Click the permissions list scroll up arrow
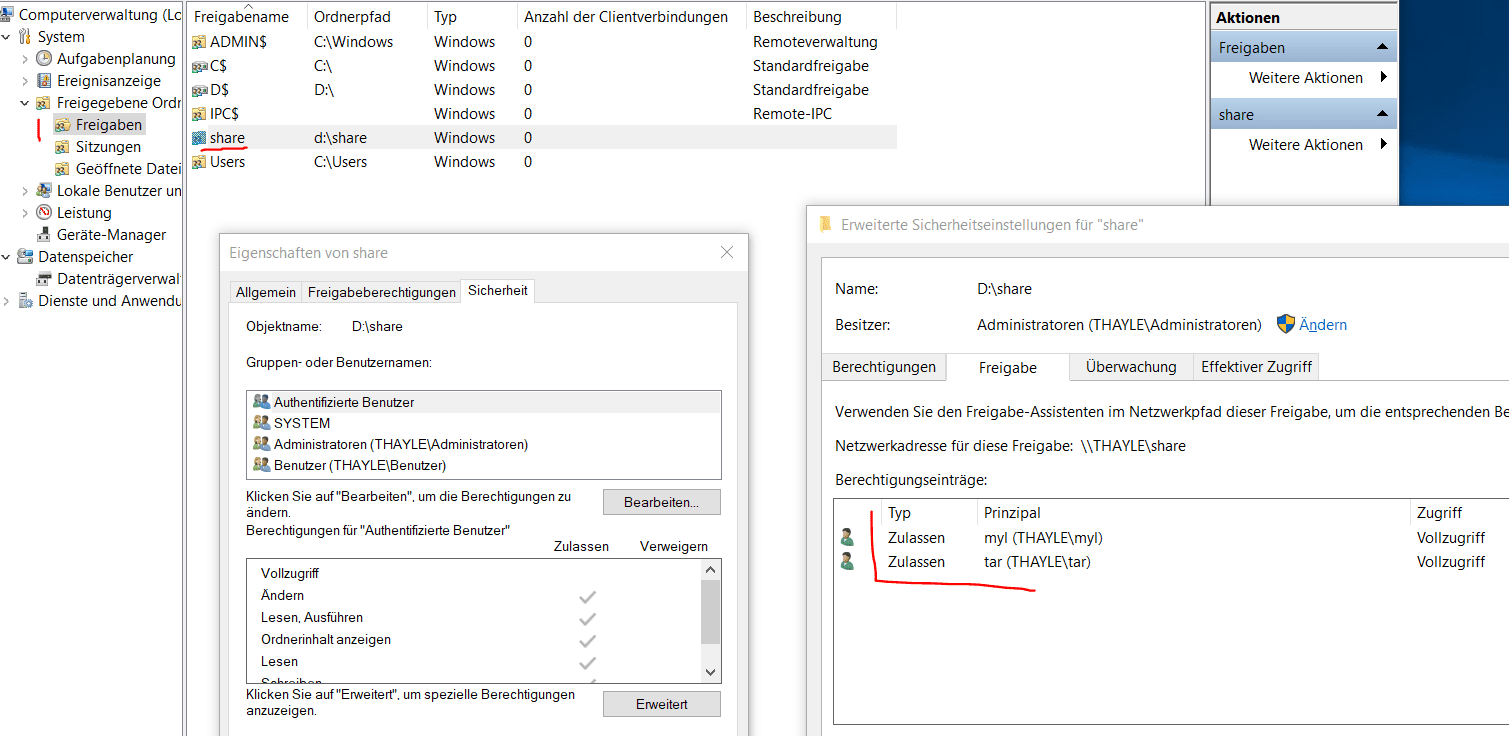 click(711, 569)
